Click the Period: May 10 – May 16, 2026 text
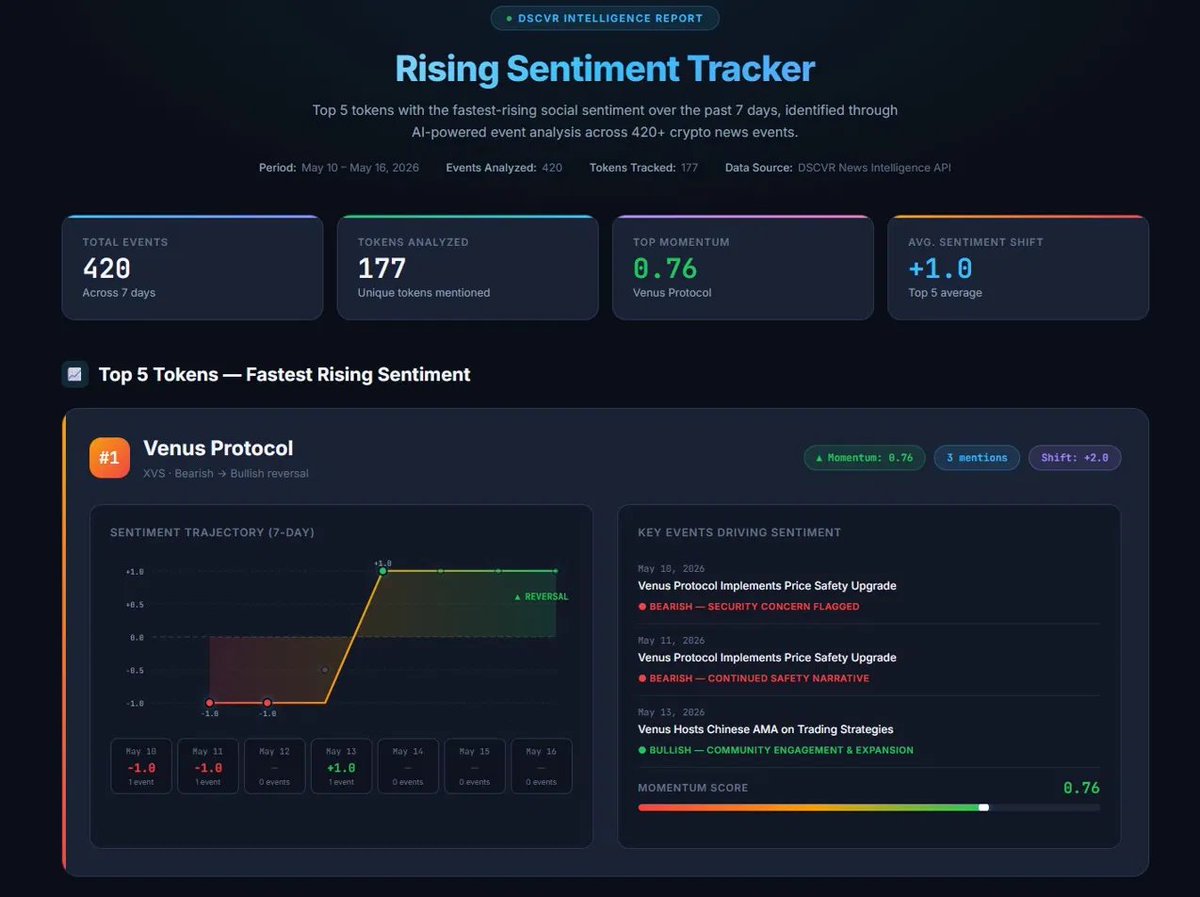This screenshot has width=1200, height=897. click(x=339, y=168)
